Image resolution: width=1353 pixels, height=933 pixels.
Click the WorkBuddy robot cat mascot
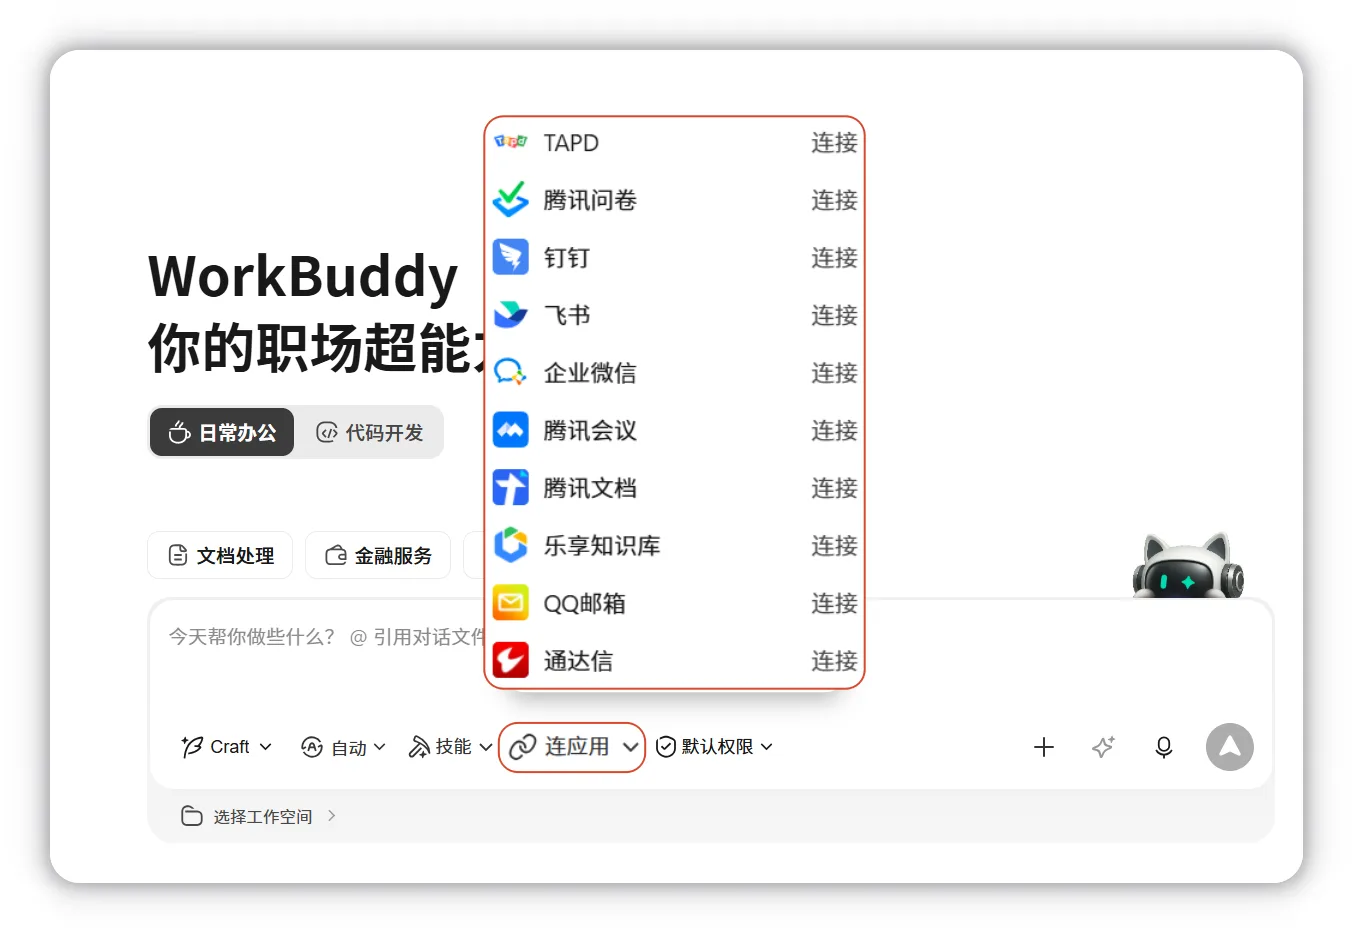tap(1188, 567)
